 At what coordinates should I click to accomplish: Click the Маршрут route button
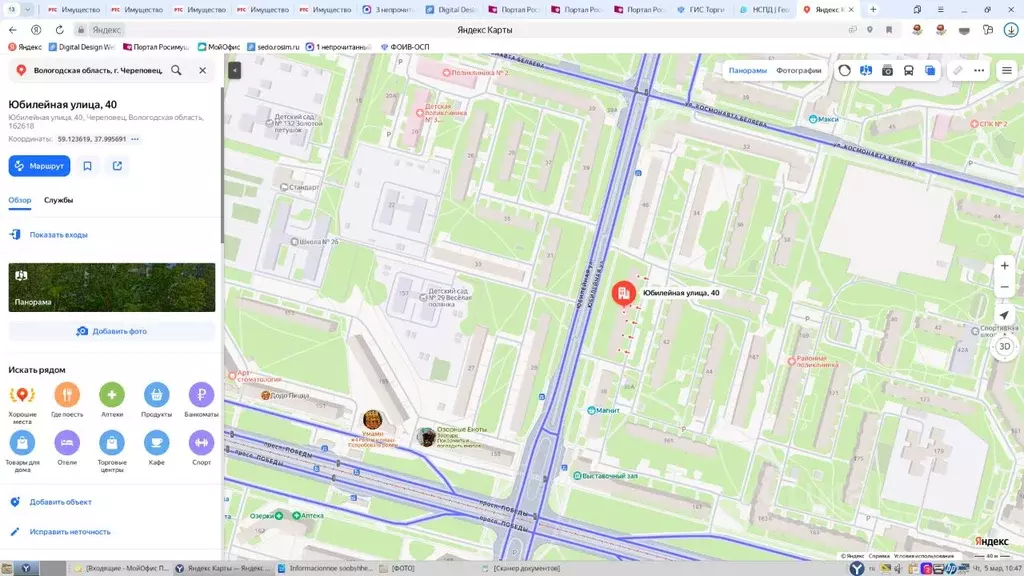pos(39,166)
